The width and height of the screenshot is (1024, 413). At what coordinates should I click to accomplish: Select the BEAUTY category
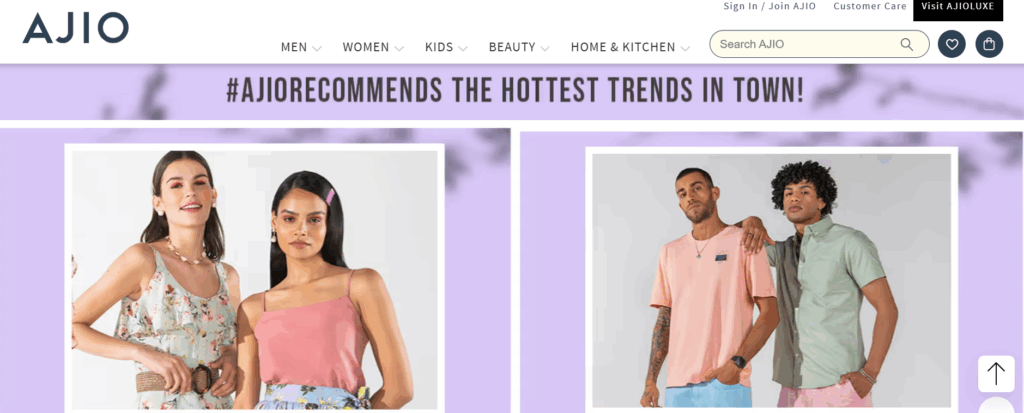[x=512, y=47]
